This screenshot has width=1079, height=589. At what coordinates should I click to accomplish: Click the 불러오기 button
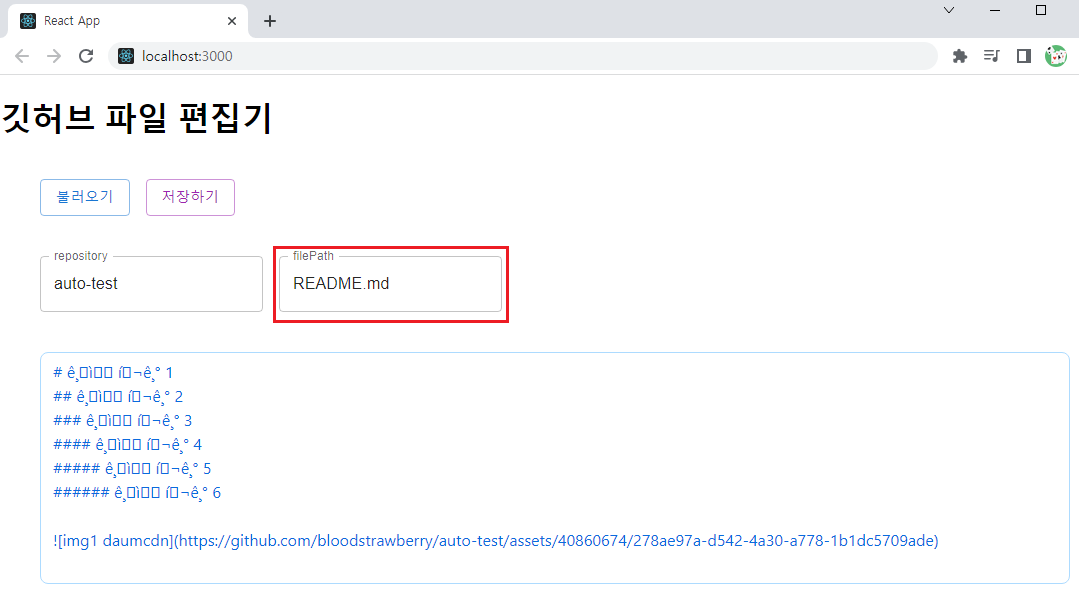pyautogui.click(x=85, y=197)
